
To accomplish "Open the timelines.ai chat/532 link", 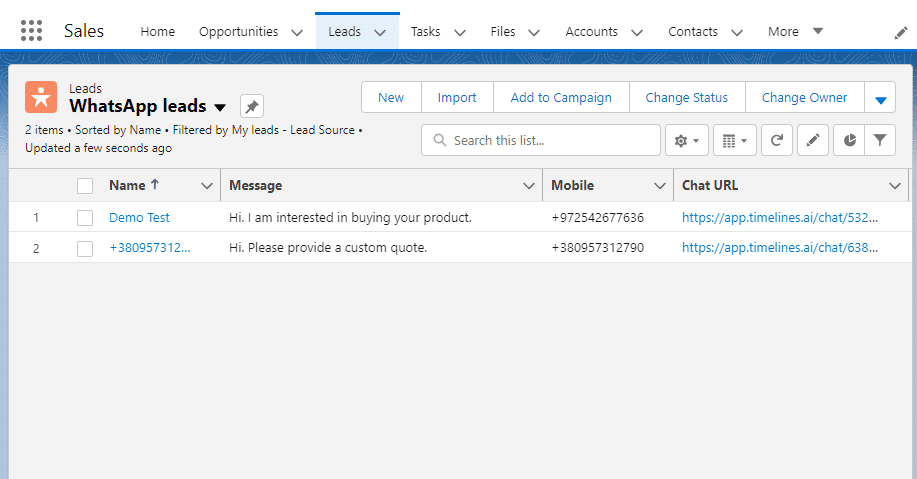I will click(780, 218).
